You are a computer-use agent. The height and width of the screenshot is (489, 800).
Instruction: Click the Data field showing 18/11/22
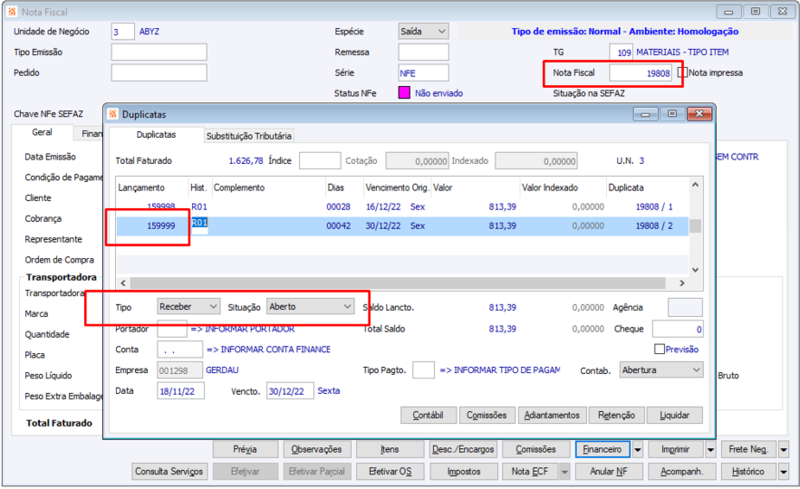click(181, 391)
